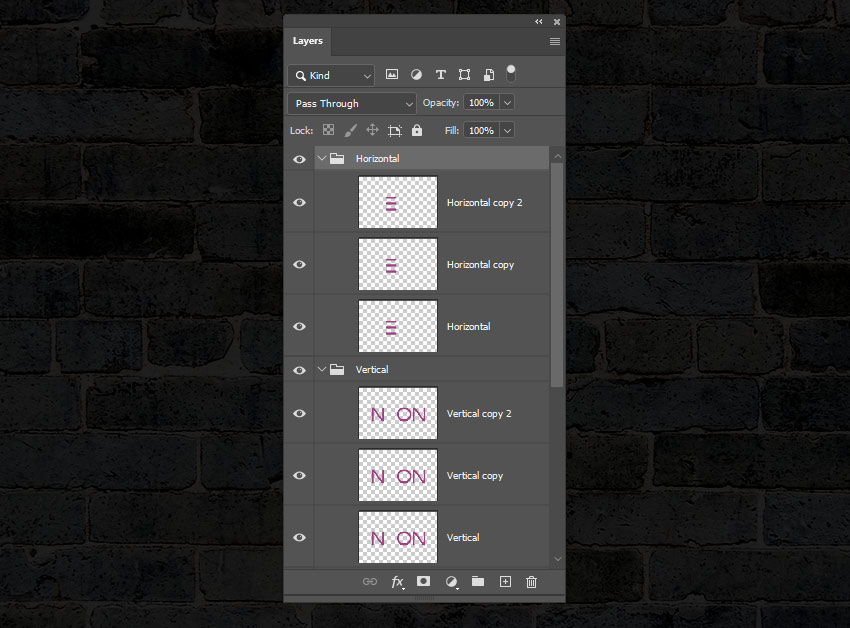This screenshot has height=628, width=850.
Task: Open the Opacity value dropdown
Action: [x=507, y=102]
